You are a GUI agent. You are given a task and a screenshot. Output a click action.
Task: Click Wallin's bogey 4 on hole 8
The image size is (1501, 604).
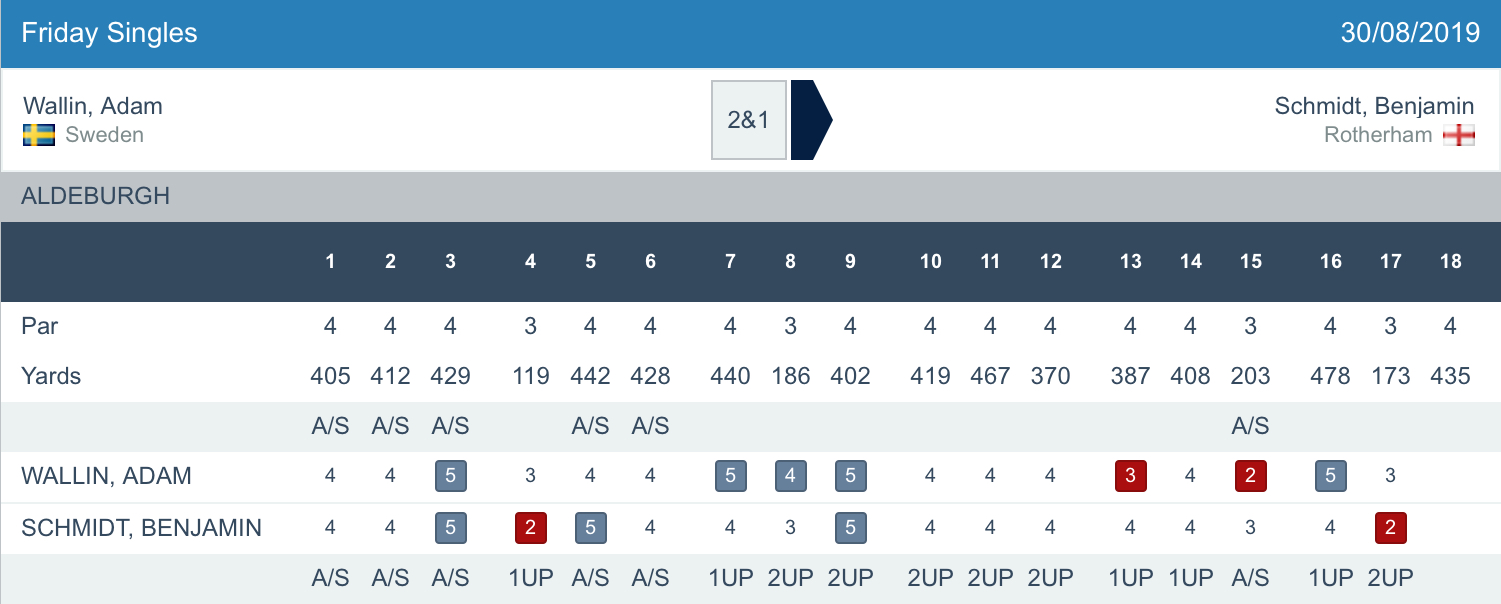coord(791,477)
